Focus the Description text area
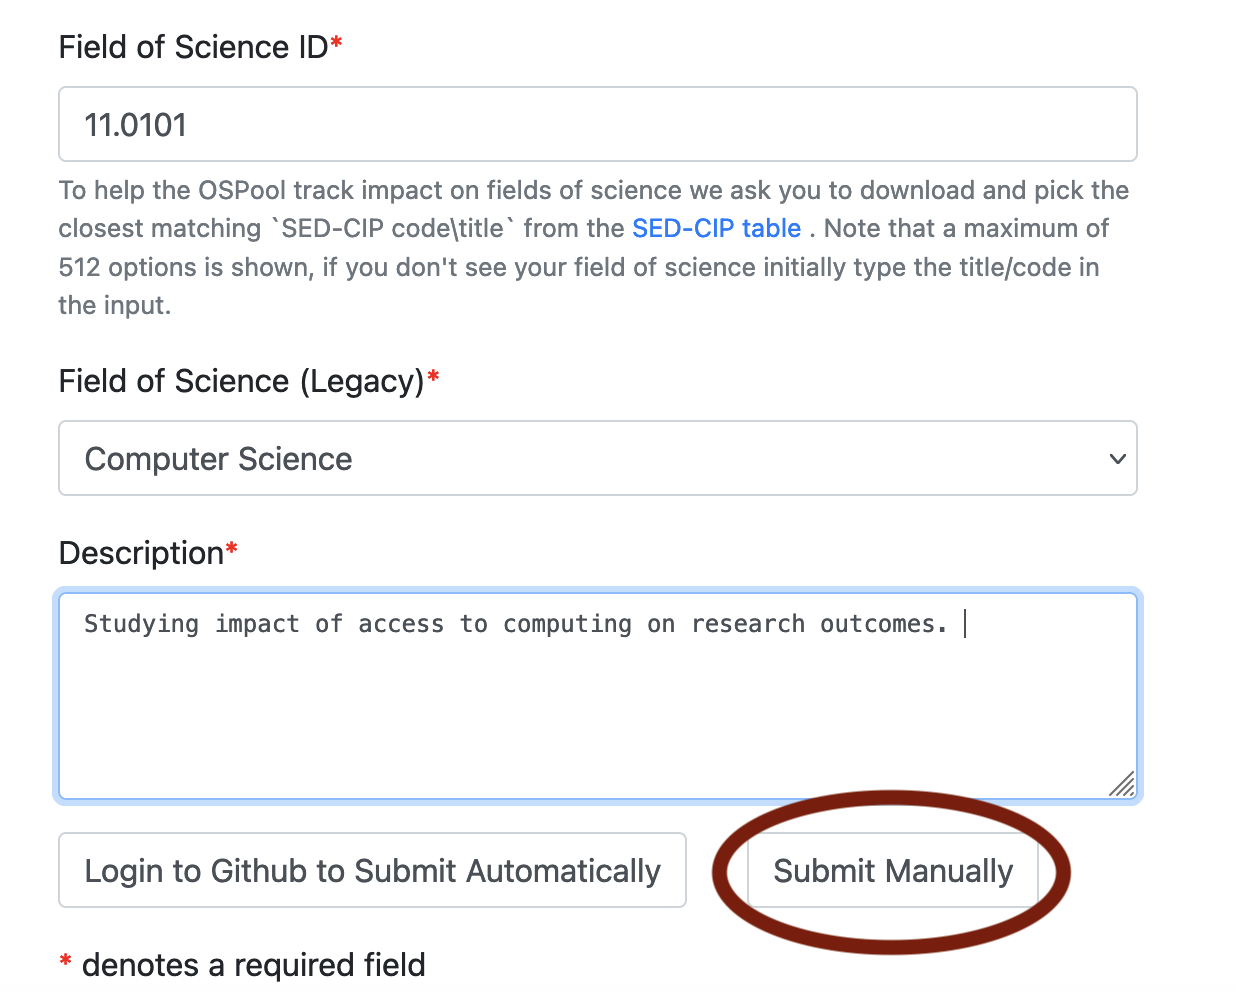Image resolution: width=1236 pixels, height=992 pixels. pyautogui.click(x=598, y=696)
